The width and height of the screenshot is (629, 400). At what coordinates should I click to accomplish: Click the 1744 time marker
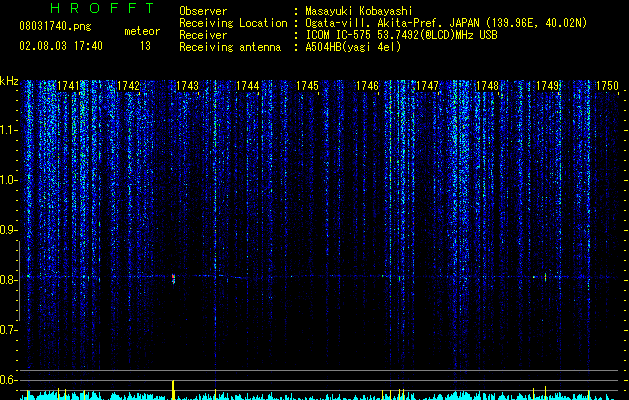[248, 86]
